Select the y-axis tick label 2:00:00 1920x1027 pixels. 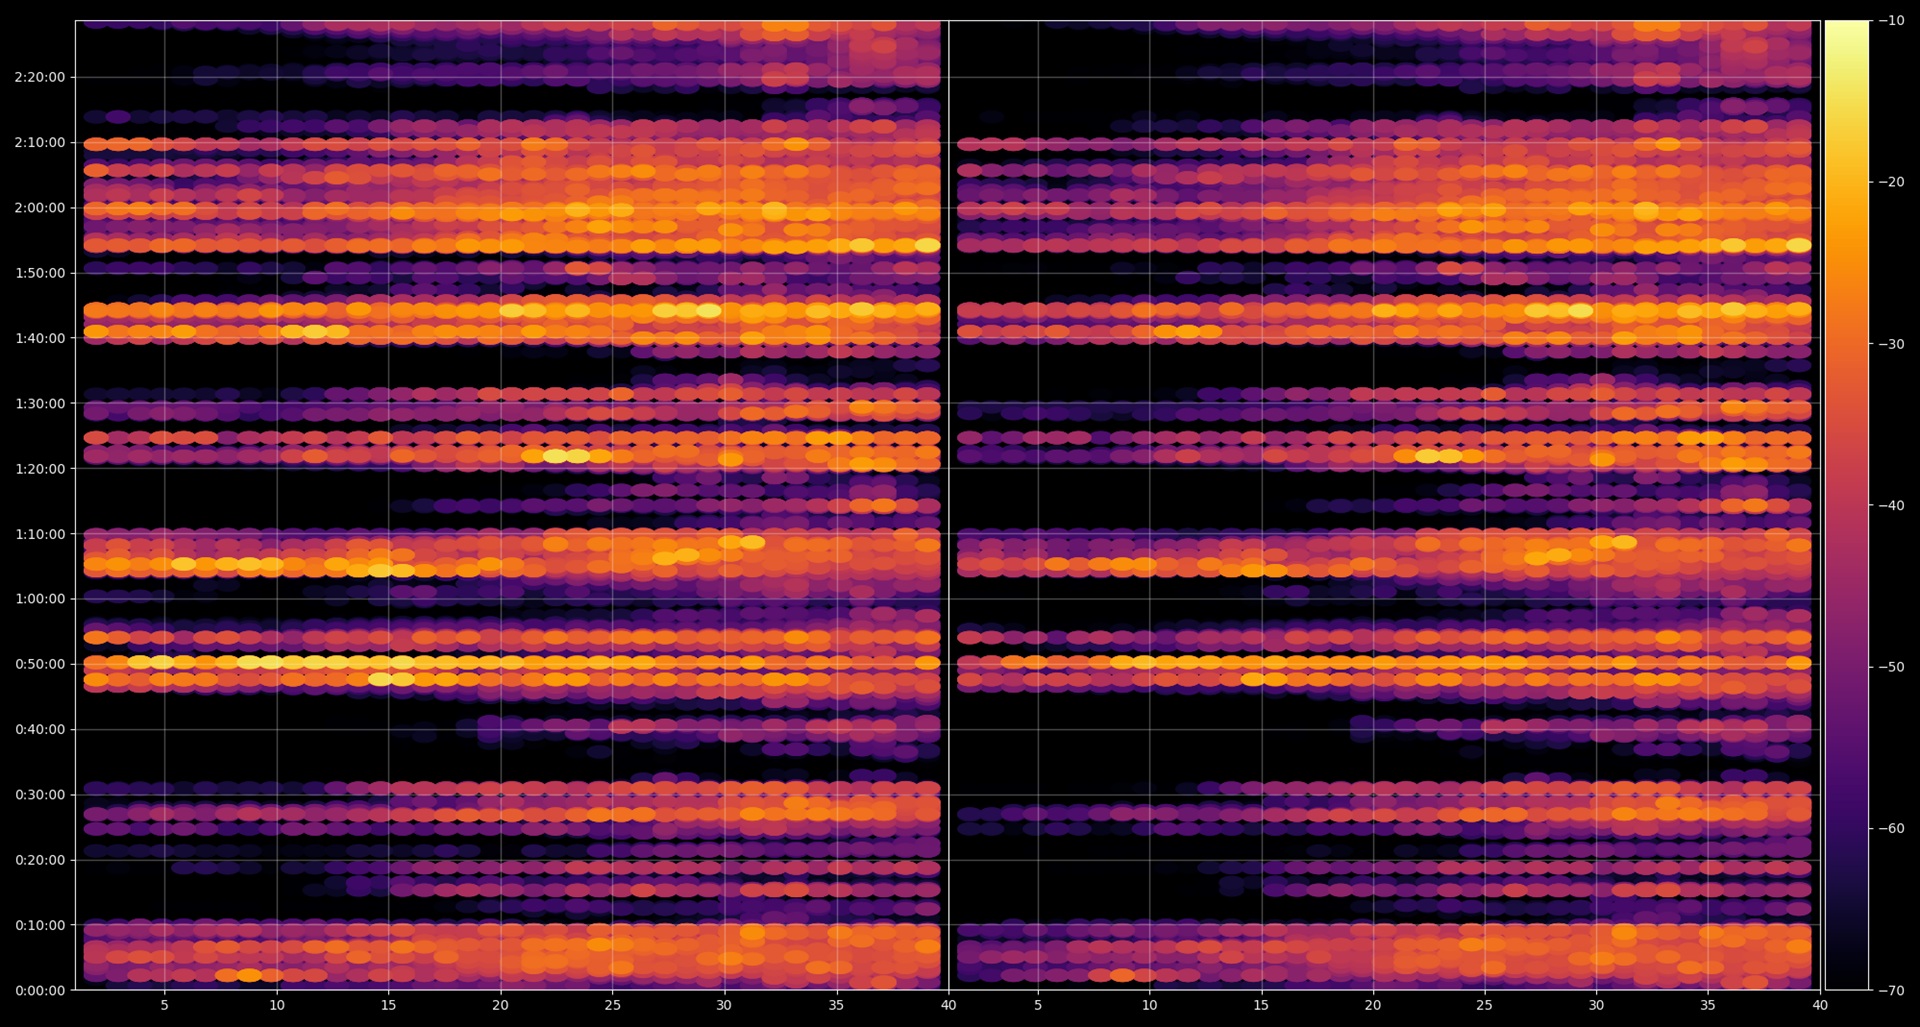point(40,208)
